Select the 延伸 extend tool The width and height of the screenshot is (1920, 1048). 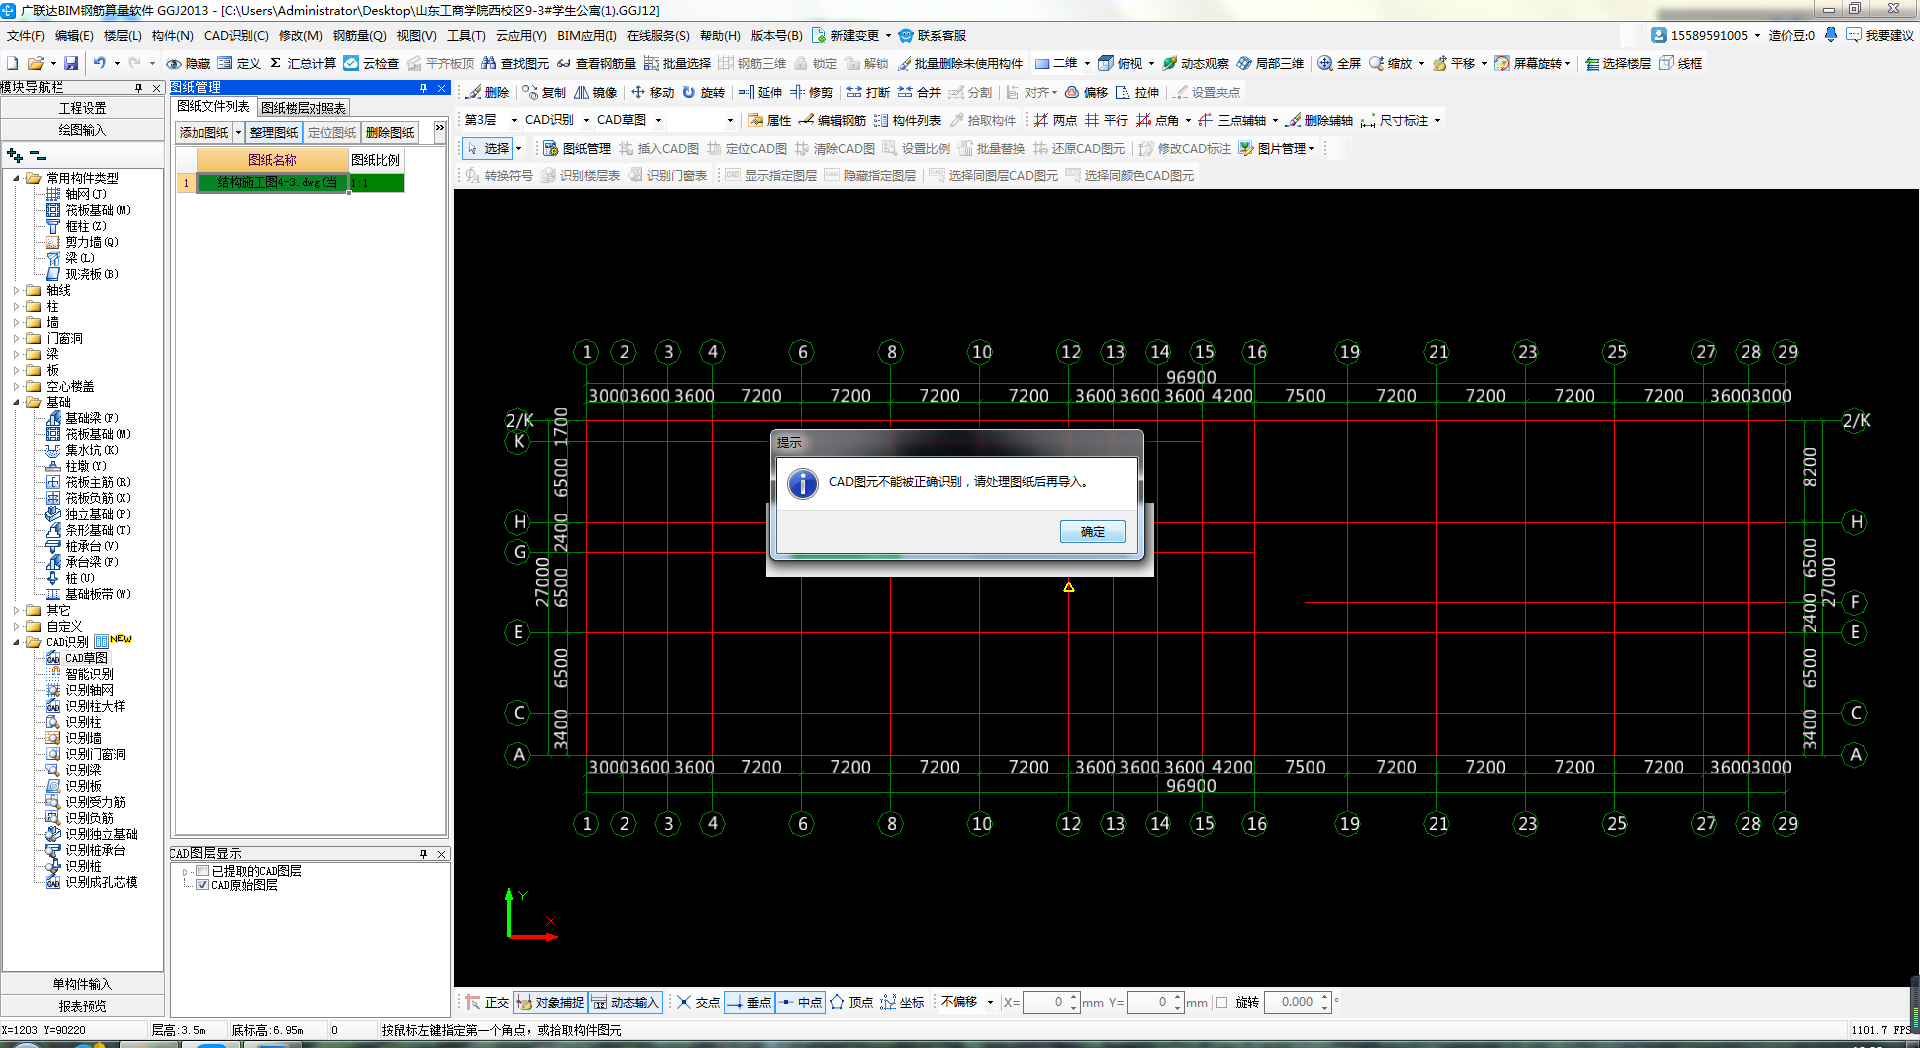760,92
